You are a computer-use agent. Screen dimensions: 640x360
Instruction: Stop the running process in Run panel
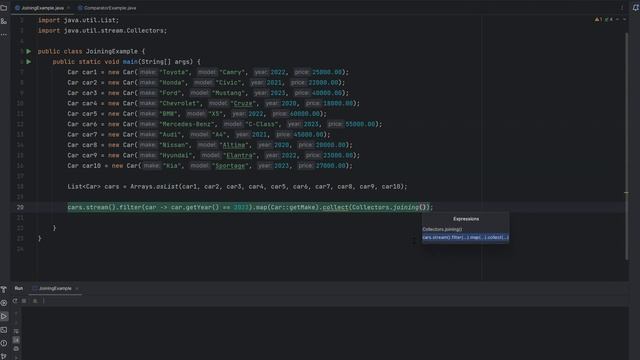click(24, 301)
